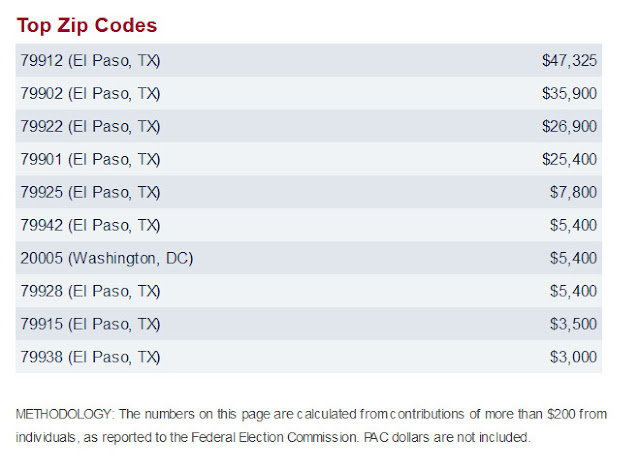This screenshot has height=471, width=640.
Task: Click the METHODOLOGY note text
Action: click(311, 426)
